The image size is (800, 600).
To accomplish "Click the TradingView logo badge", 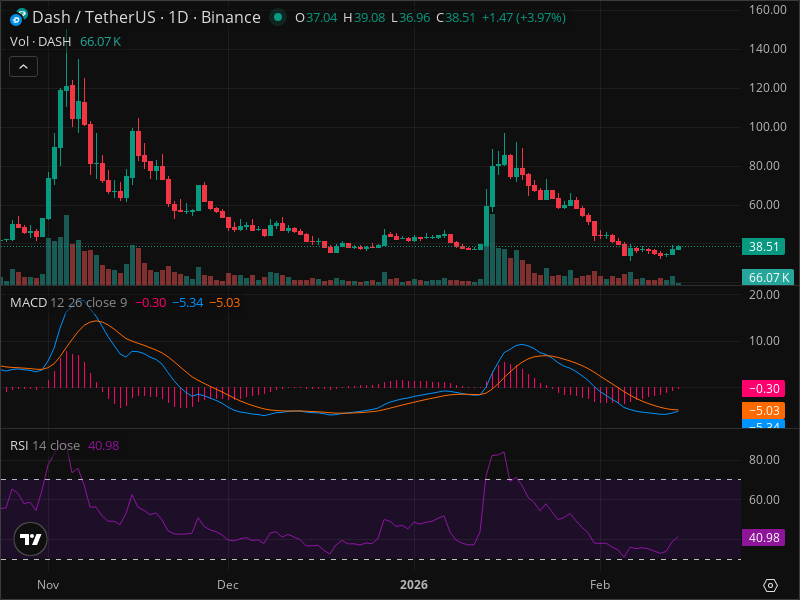I will (31, 539).
